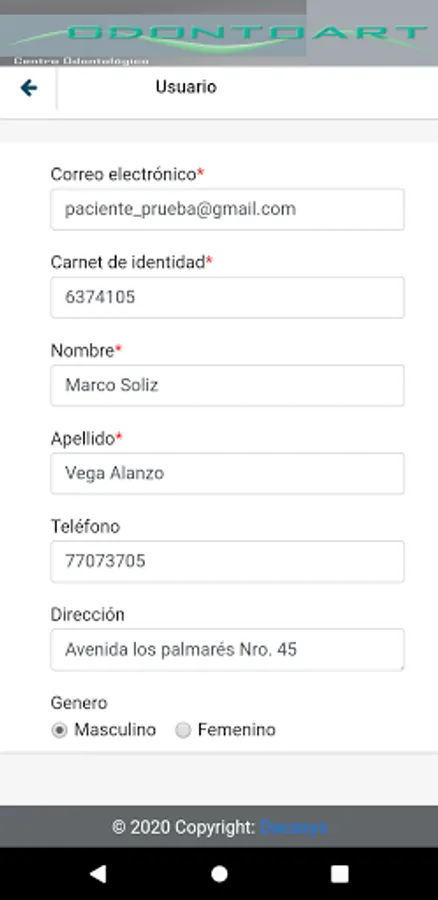Click the Carnet de identidad field
Viewport: 438px width, 900px height.
227,297
